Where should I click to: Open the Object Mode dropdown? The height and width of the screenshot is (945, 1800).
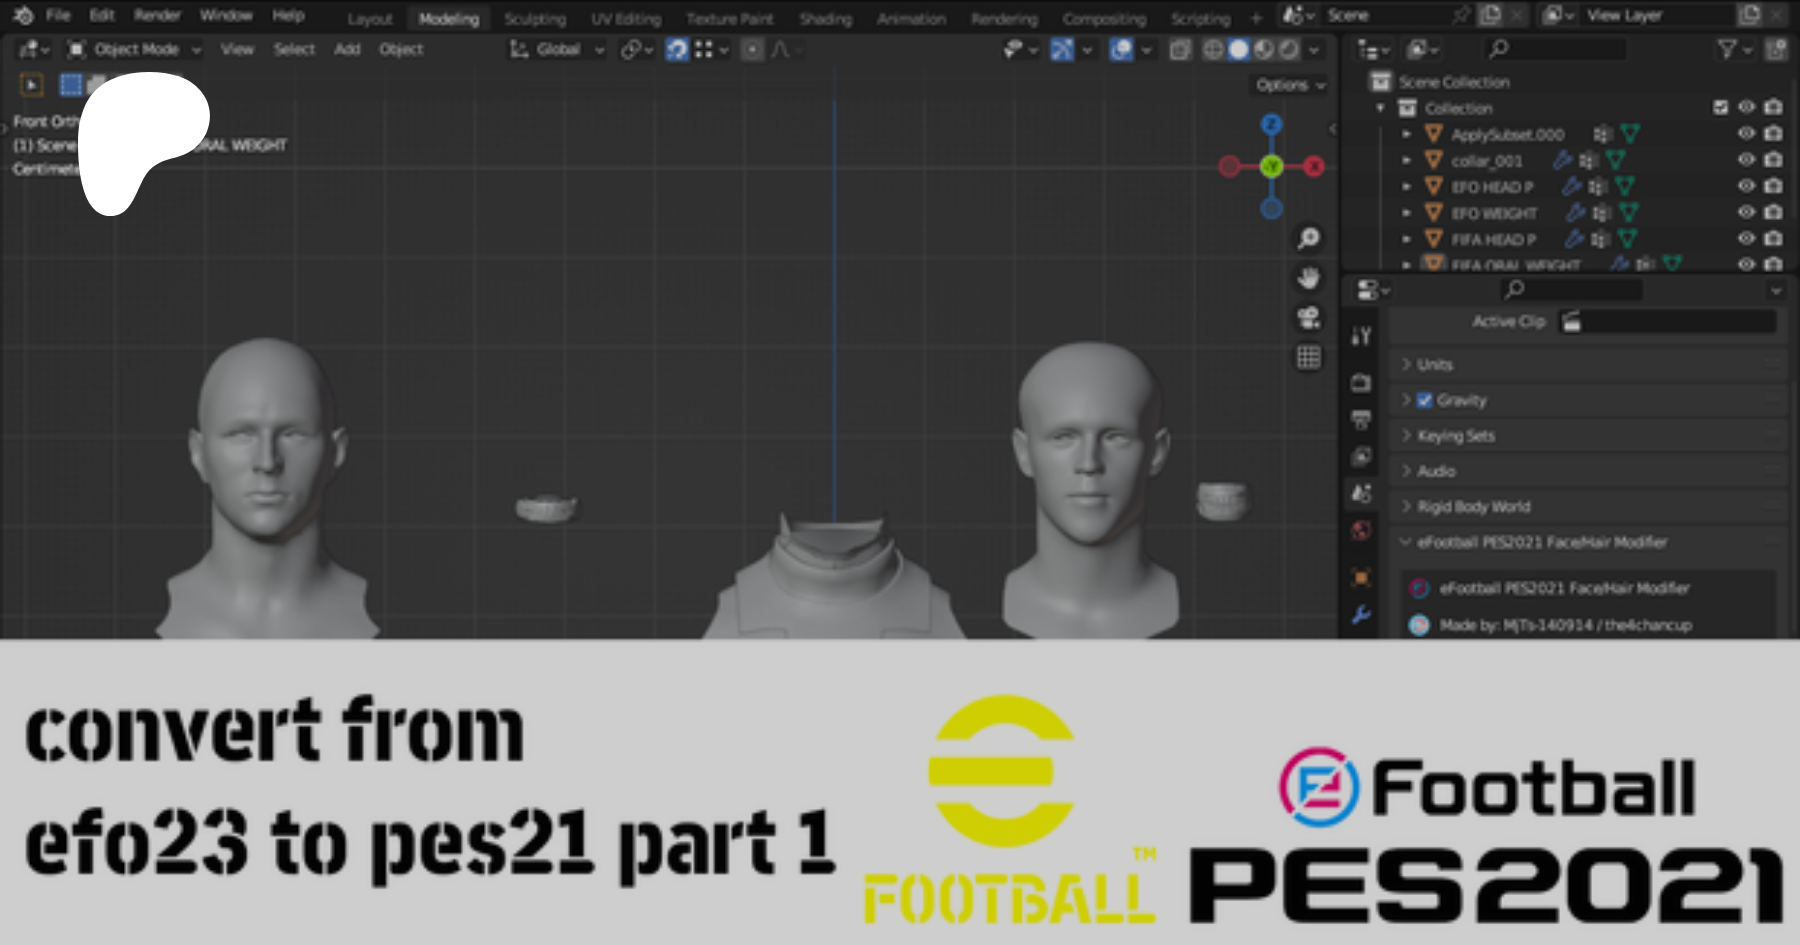point(134,49)
